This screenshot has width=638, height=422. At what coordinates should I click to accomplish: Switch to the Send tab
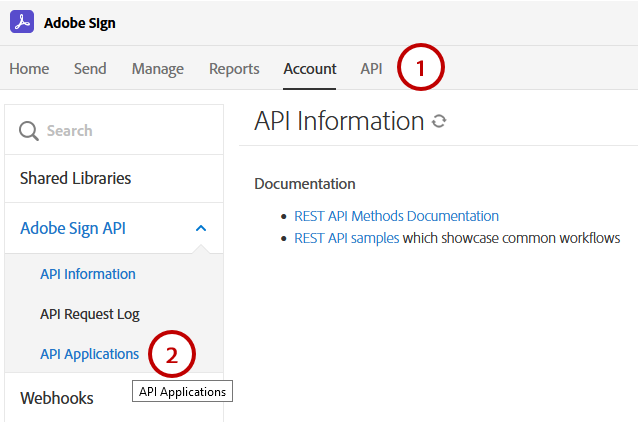pyautogui.click(x=90, y=69)
